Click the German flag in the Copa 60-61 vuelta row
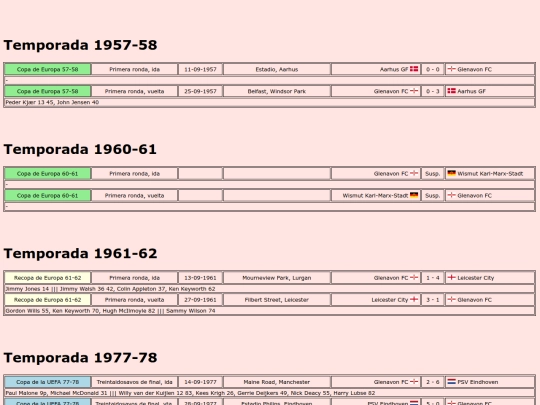The image size is (540, 405). 414,195
